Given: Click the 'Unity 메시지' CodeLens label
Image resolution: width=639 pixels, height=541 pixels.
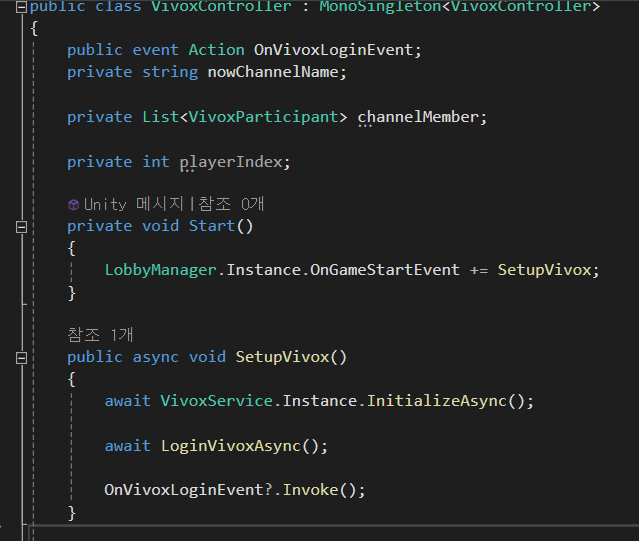Looking at the screenshot, I should 134,204.
